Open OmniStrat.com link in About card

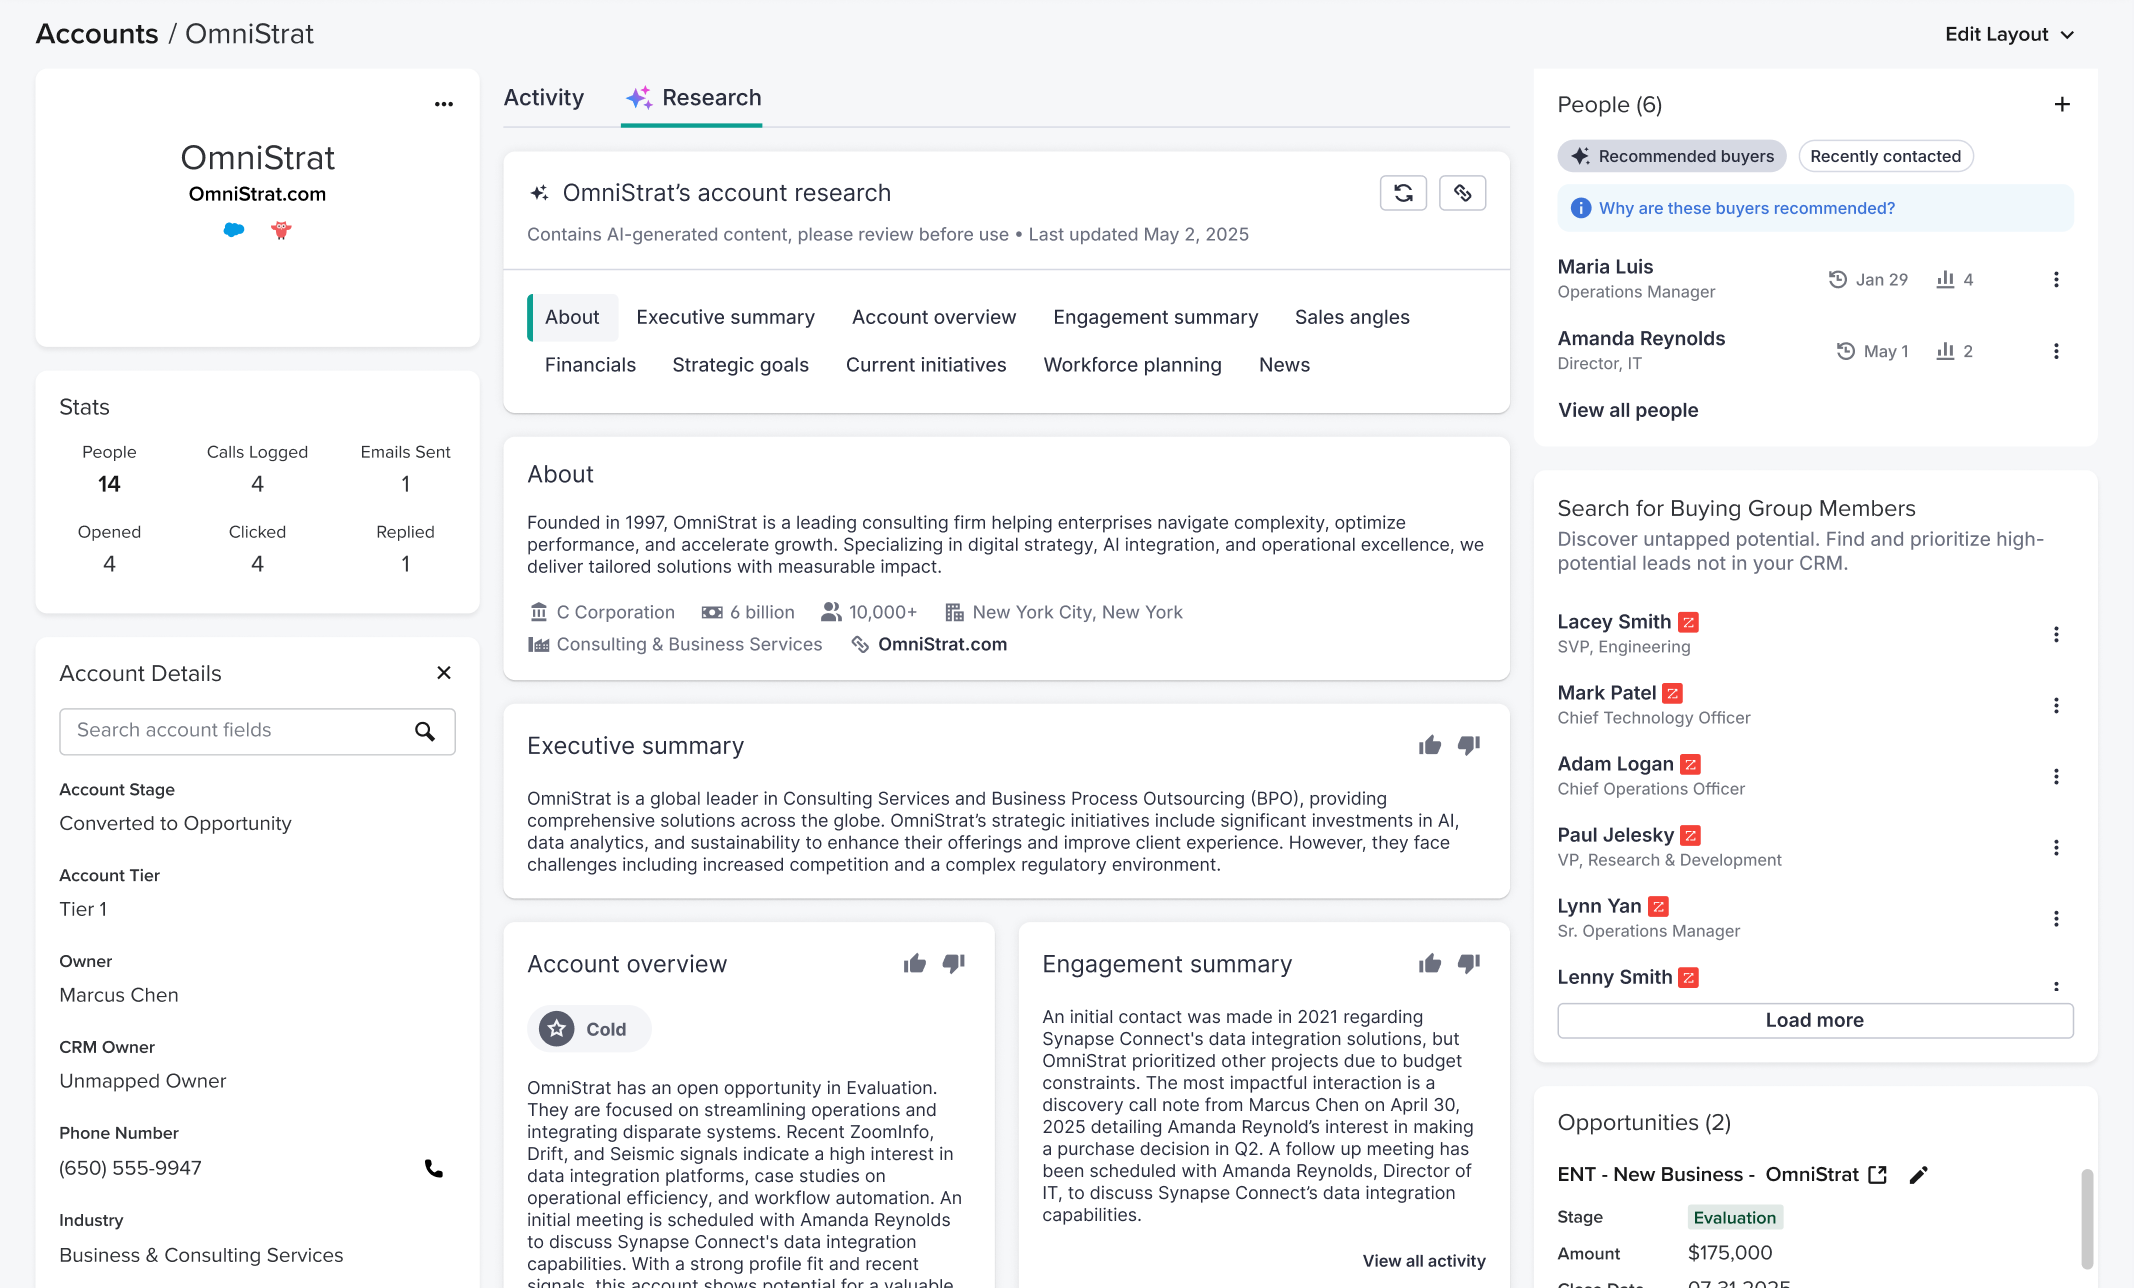tap(942, 645)
